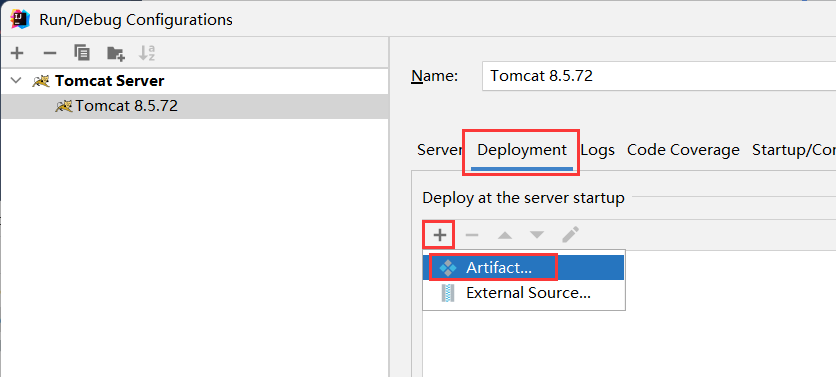
Task: Move the deployment item down
Action: coord(537,235)
